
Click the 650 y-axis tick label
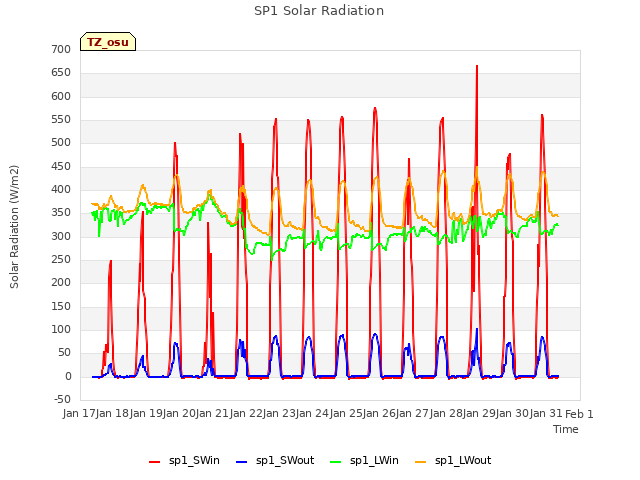(x=61, y=73)
